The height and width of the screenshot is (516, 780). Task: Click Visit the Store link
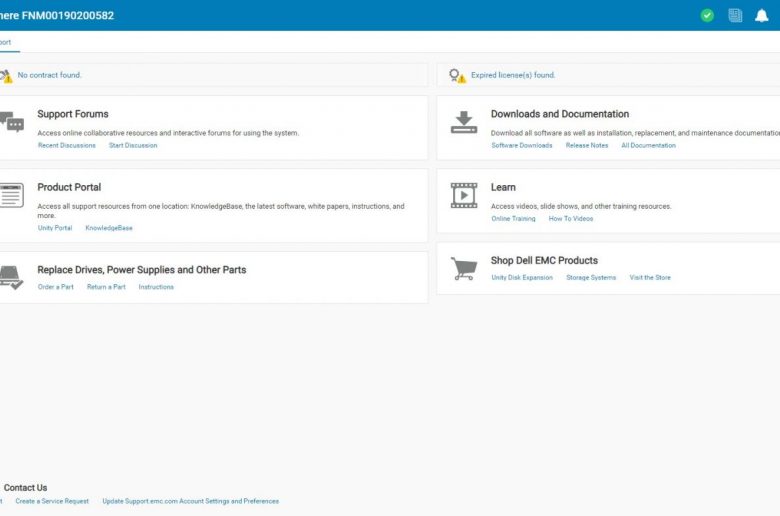pyautogui.click(x=650, y=278)
